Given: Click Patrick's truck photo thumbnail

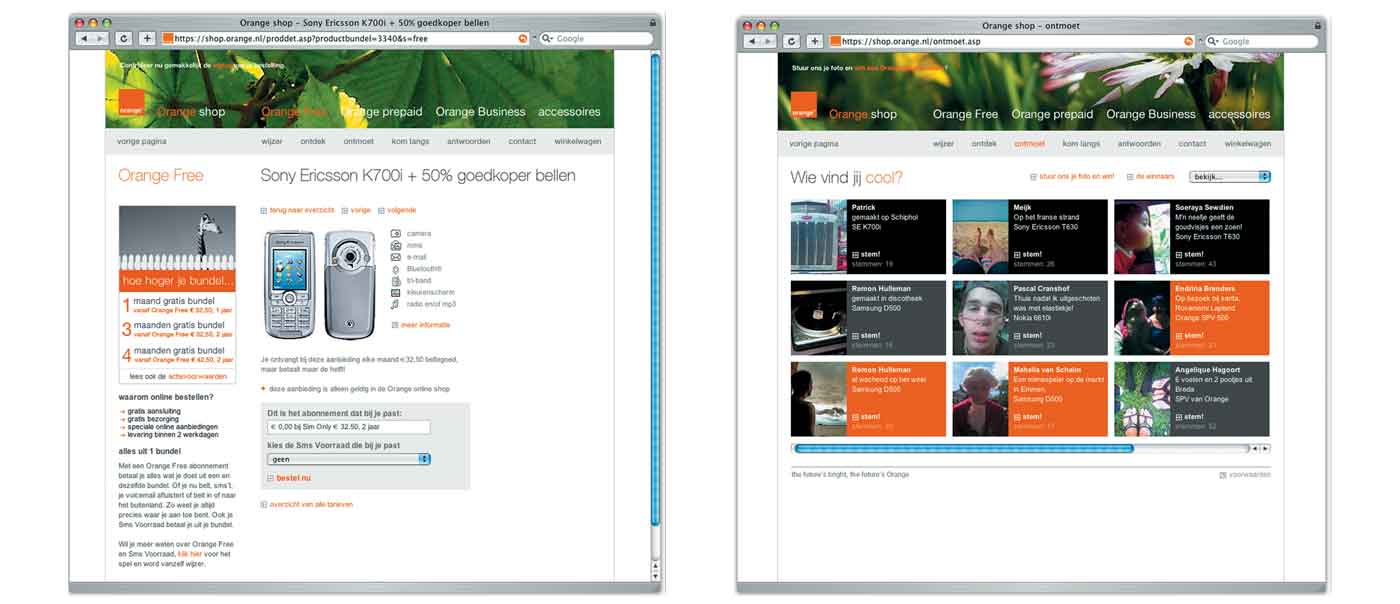Looking at the screenshot, I should coord(818,236).
